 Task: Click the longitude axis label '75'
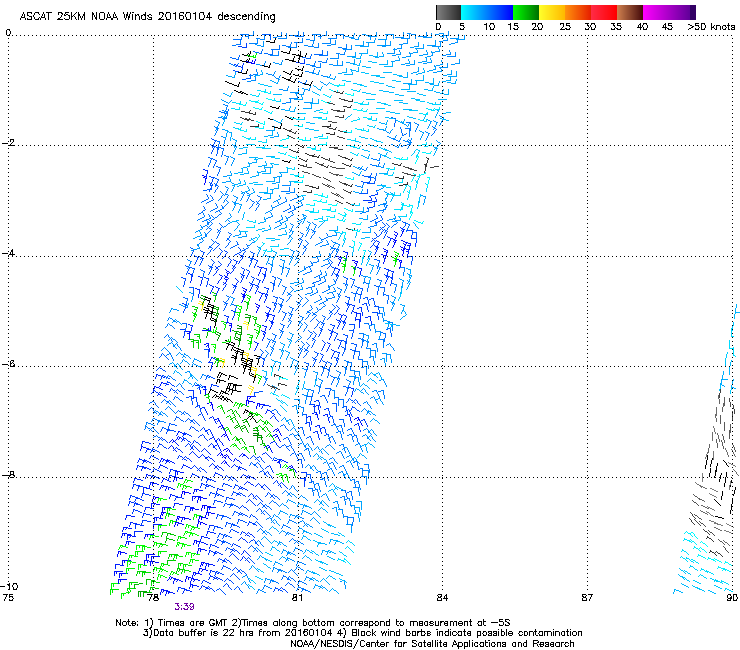(x=8, y=598)
